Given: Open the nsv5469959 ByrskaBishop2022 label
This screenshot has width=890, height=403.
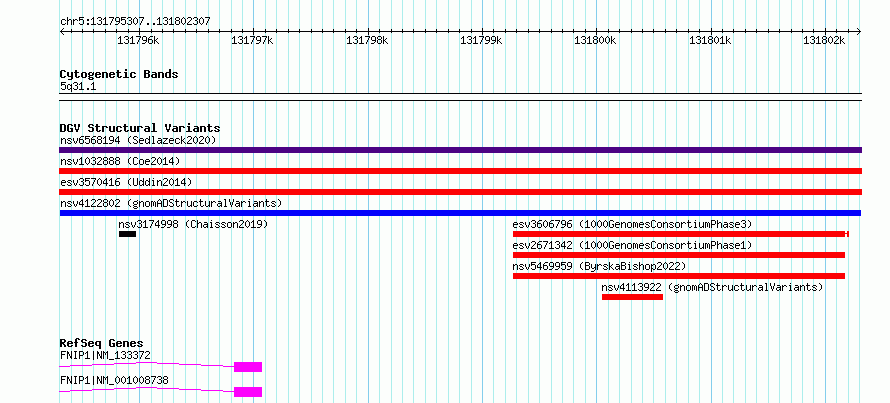Looking at the screenshot, I should coord(599,266).
